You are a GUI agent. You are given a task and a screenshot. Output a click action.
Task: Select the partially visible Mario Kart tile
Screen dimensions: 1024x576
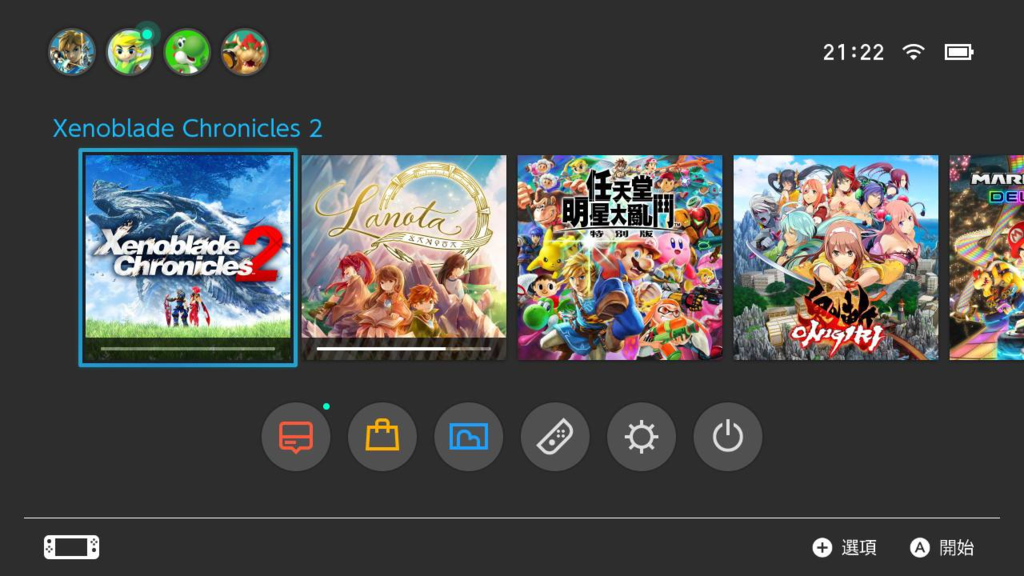987,257
